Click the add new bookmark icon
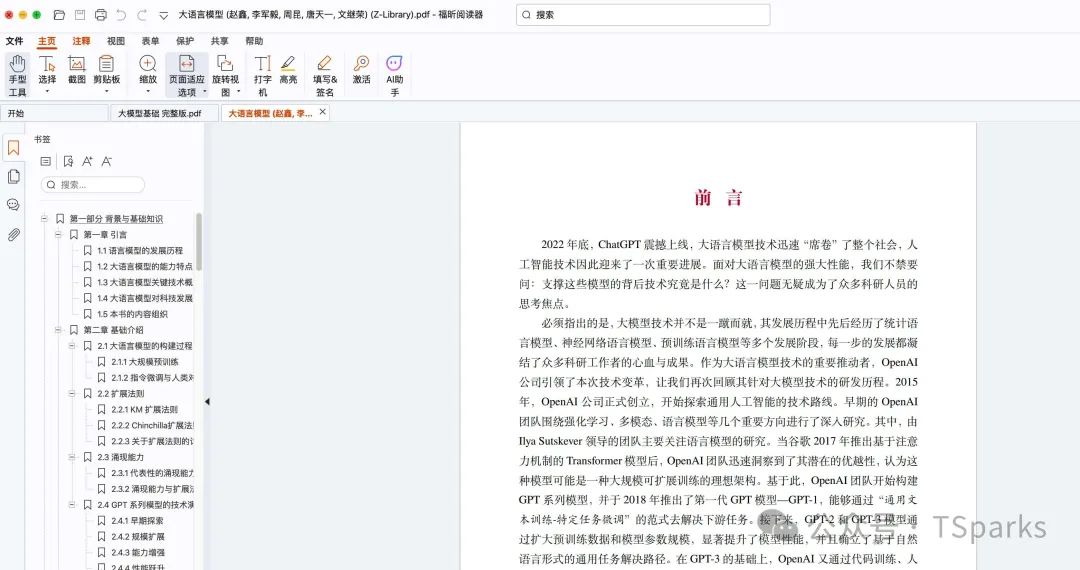Screen dimensions: 1080x570 [68, 162]
